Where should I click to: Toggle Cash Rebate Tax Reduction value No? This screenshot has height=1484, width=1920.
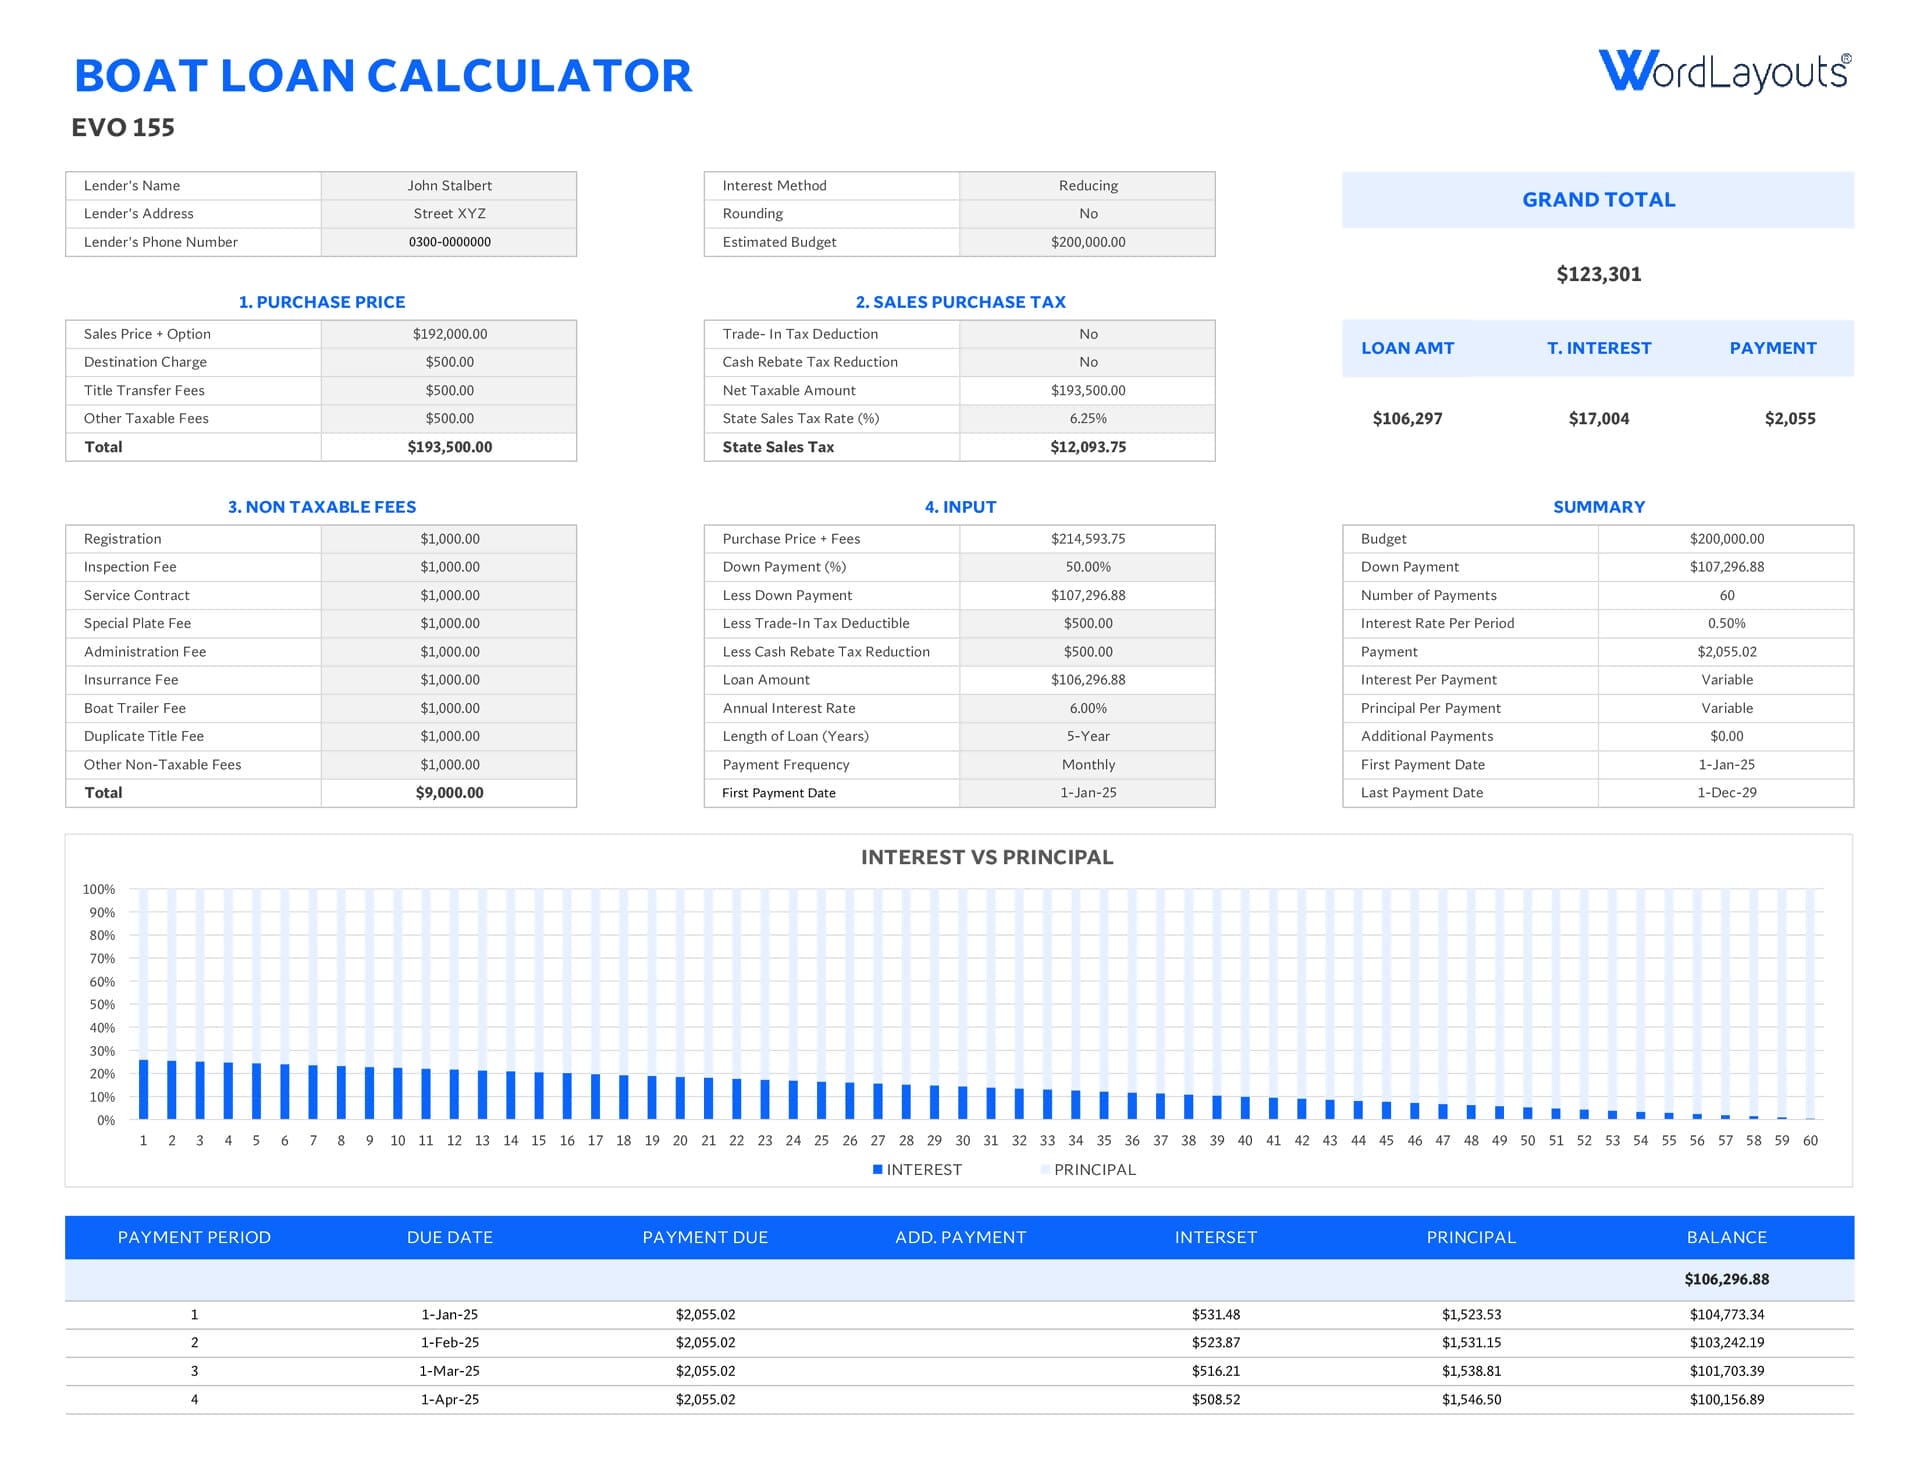(1087, 362)
